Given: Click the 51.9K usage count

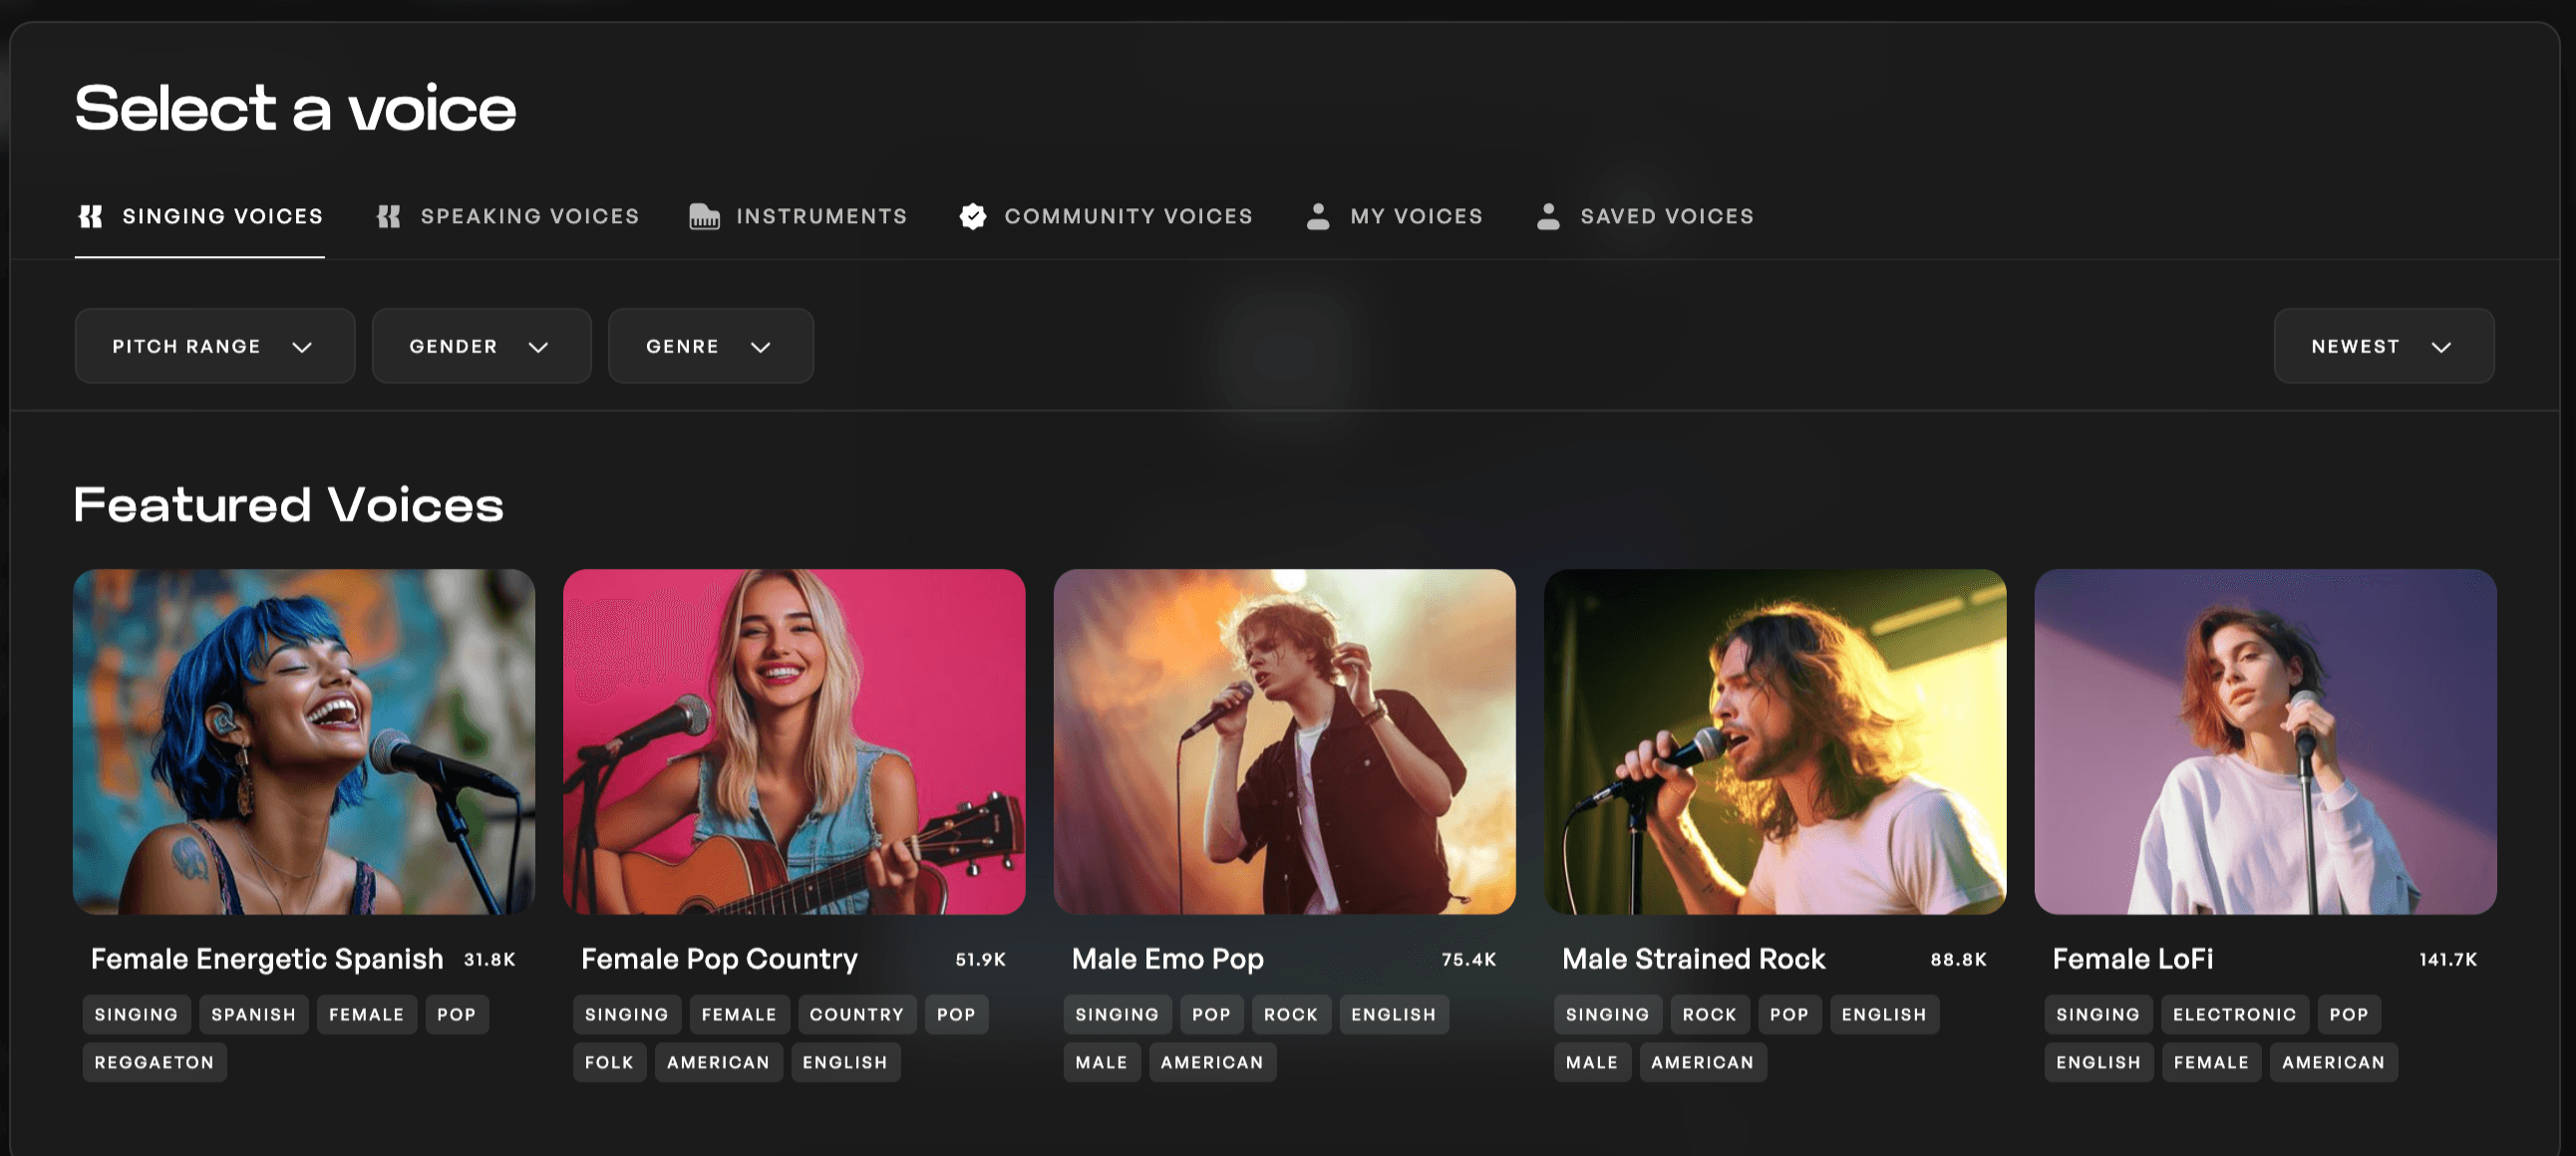Looking at the screenshot, I should coord(981,959).
